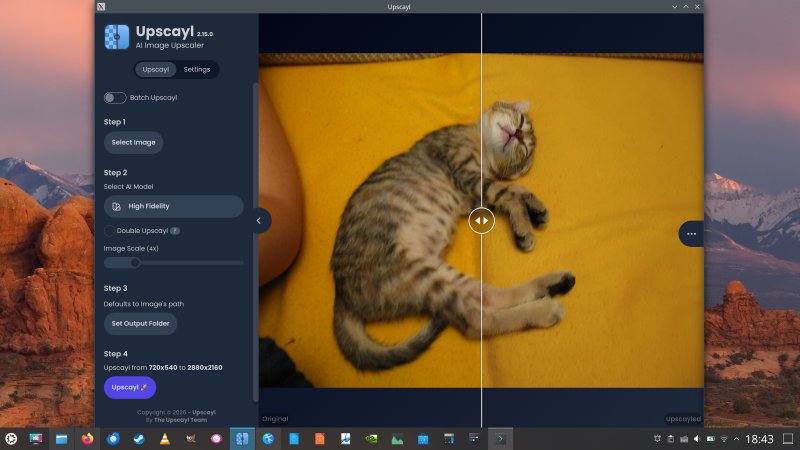
Task: Open the pink round app in taskbar
Action: point(216,439)
